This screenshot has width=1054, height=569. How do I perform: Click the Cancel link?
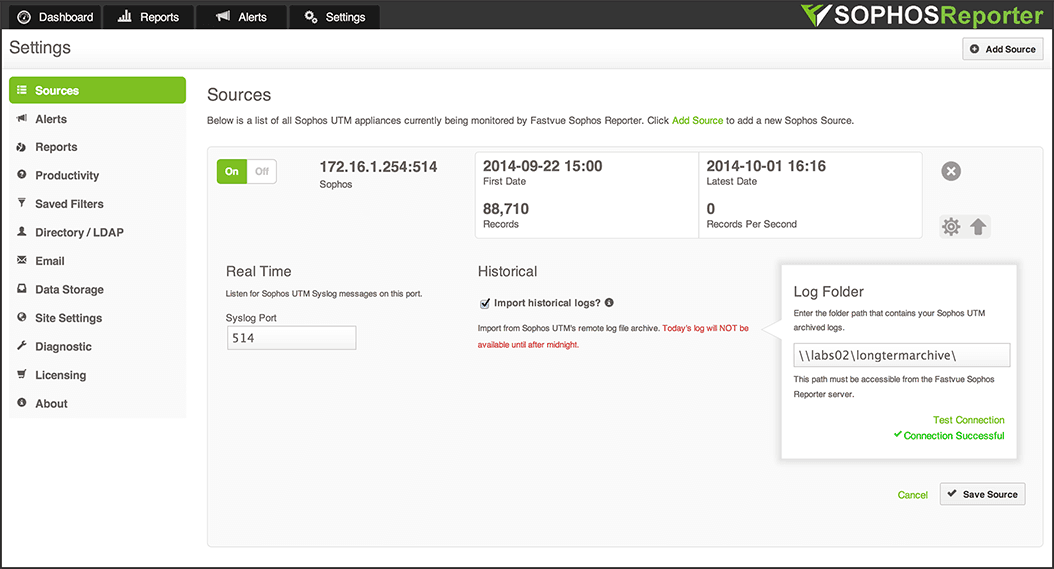coord(912,495)
